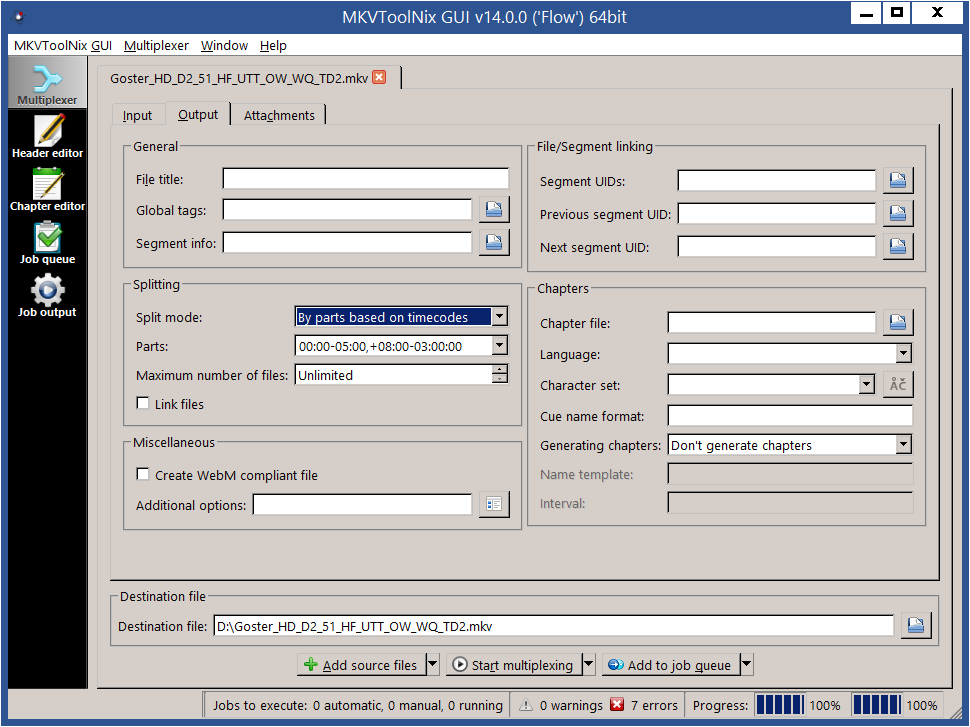Expand Add to job queue arrow menu
Screen dimensions: 970x727
point(747,665)
